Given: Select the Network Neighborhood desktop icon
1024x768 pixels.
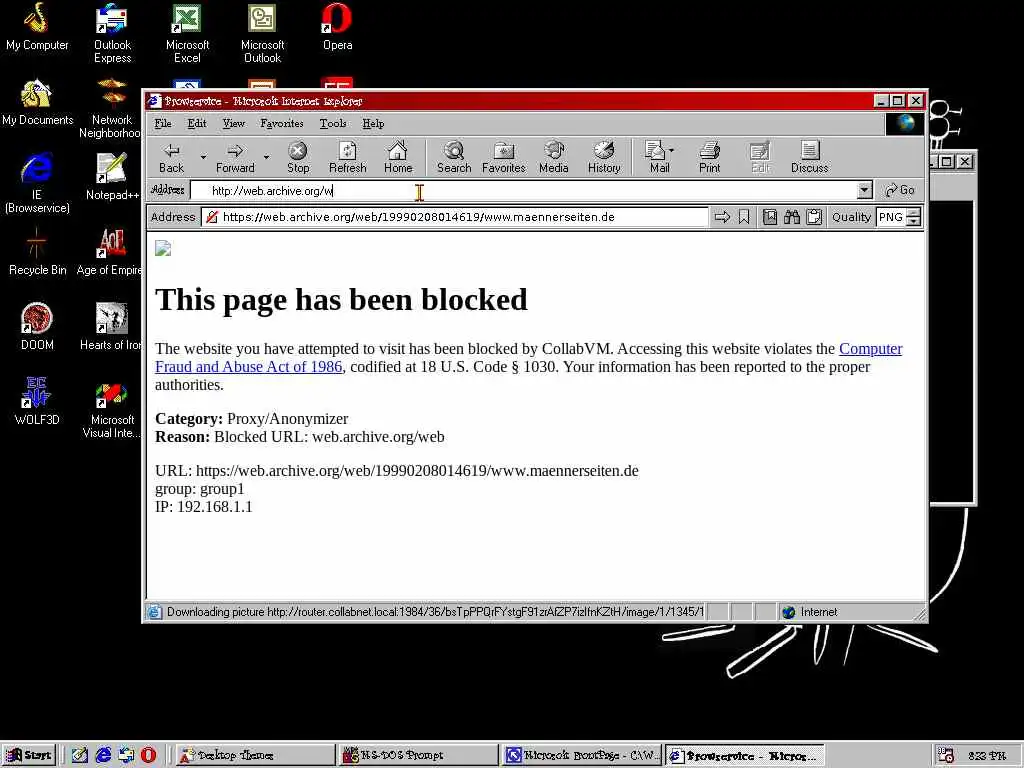Looking at the screenshot, I should tap(111, 108).
